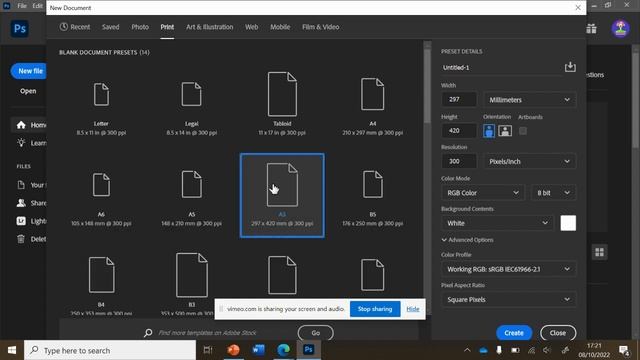This screenshot has width=640, height=360.
Task: Save document preset icon beside Untitled-1
Action: (570, 67)
